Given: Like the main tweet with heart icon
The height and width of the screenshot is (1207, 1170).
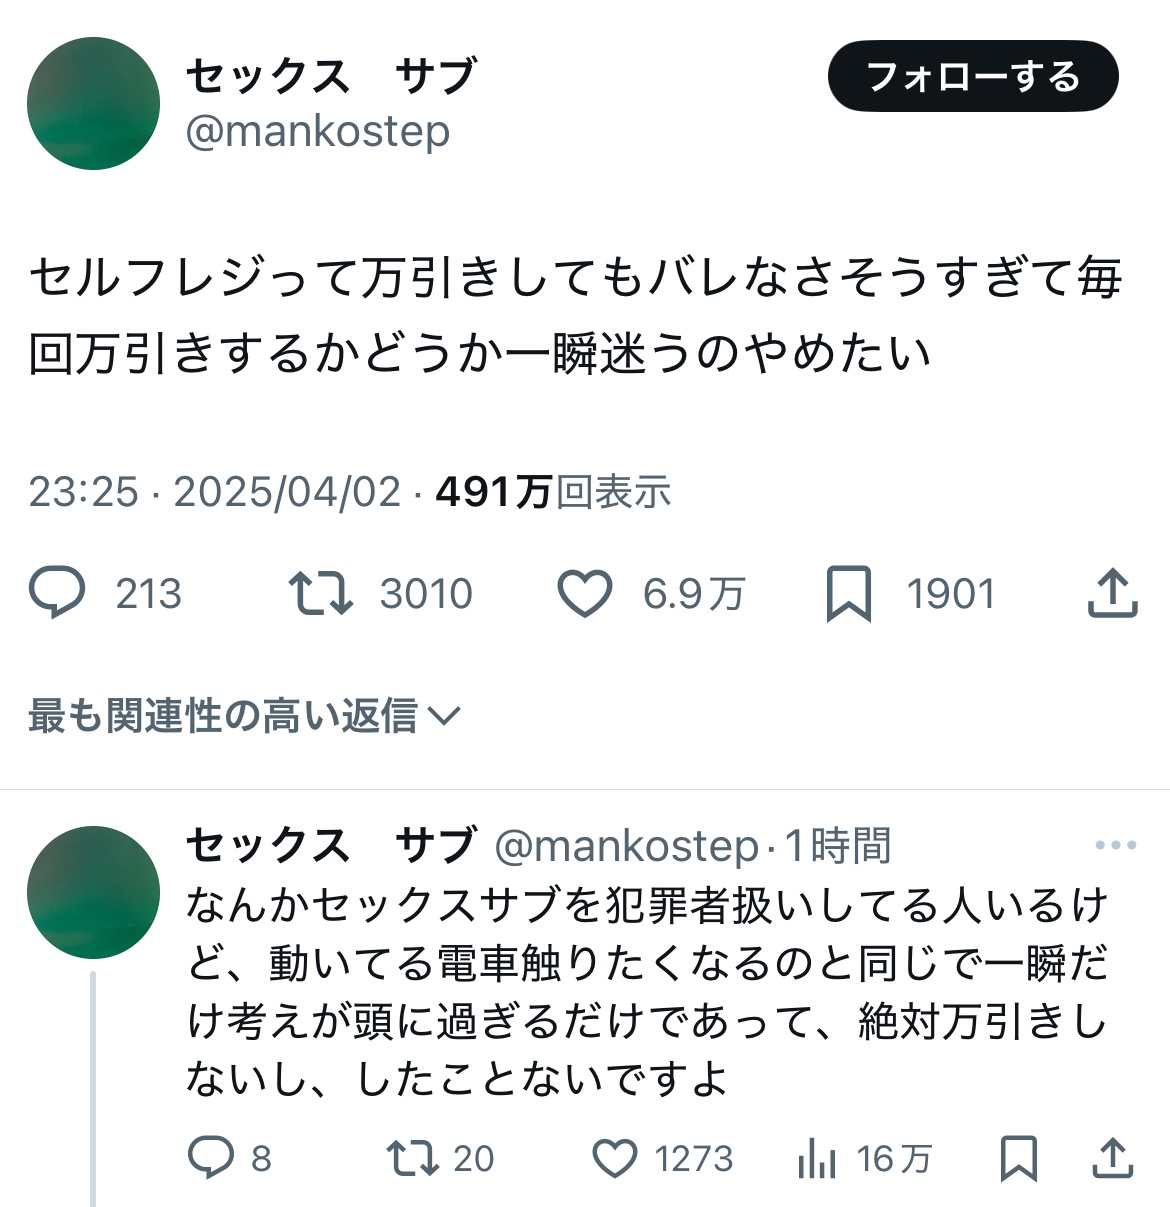Looking at the screenshot, I should click(x=584, y=593).
